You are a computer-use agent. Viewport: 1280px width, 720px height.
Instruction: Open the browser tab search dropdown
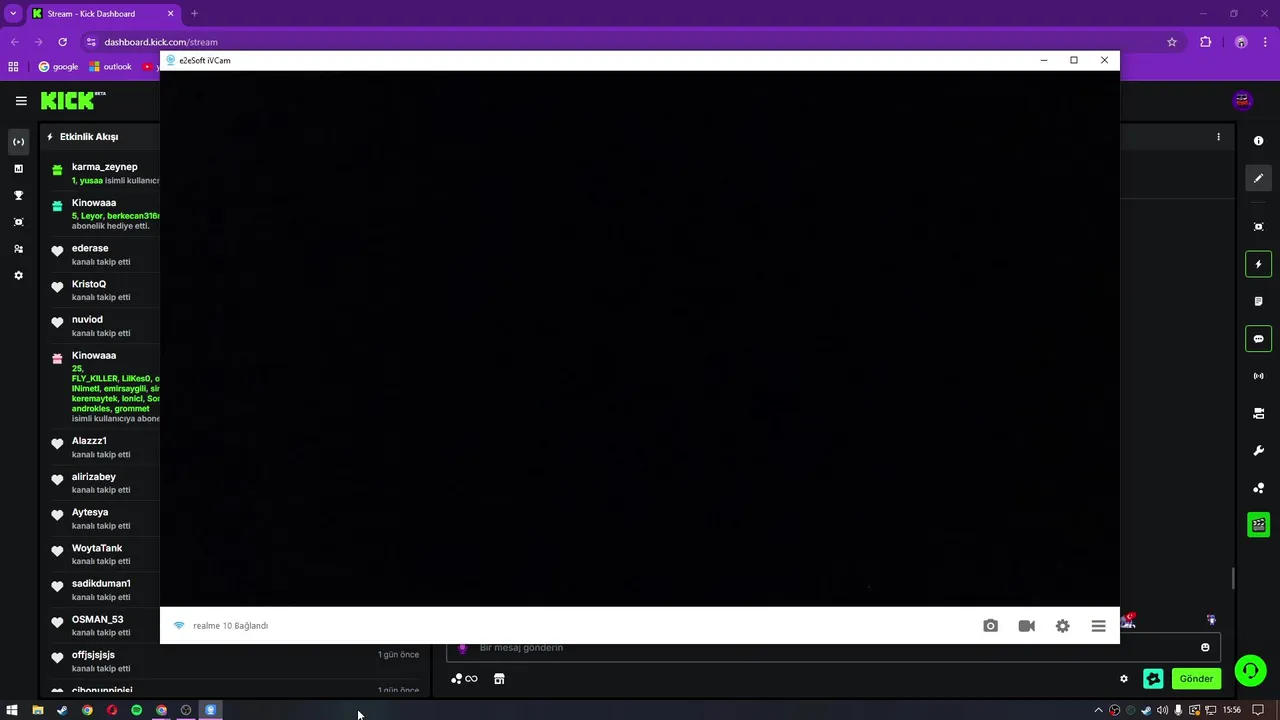13,14
